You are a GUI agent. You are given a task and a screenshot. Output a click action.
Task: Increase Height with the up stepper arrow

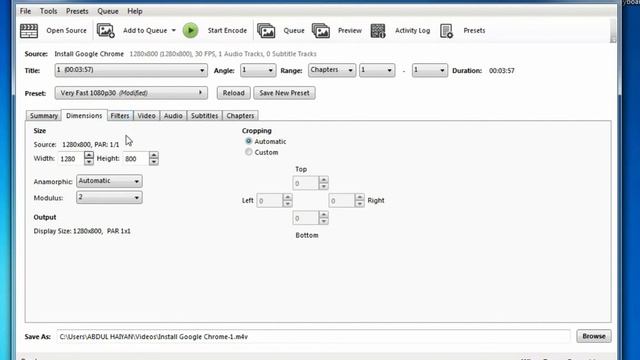click(x=153, y=156)
